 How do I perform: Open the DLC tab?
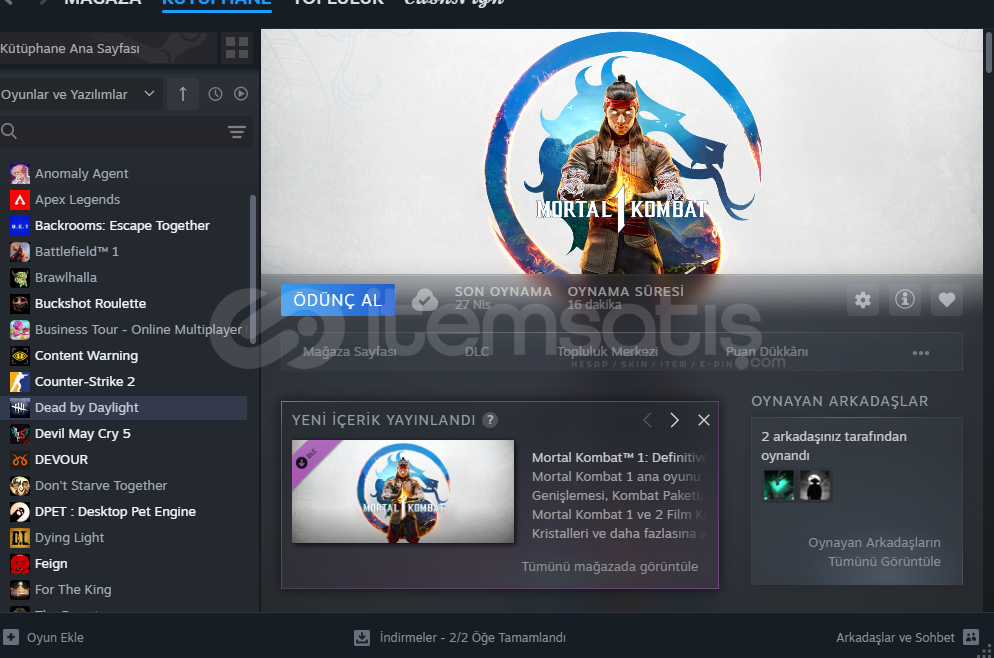(477, 352)
